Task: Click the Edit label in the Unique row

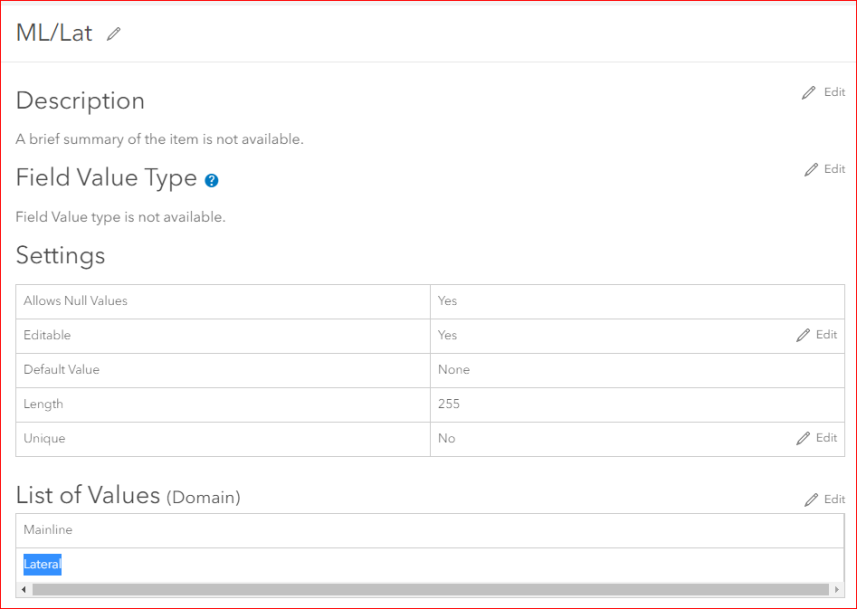Action: [826, 438]
